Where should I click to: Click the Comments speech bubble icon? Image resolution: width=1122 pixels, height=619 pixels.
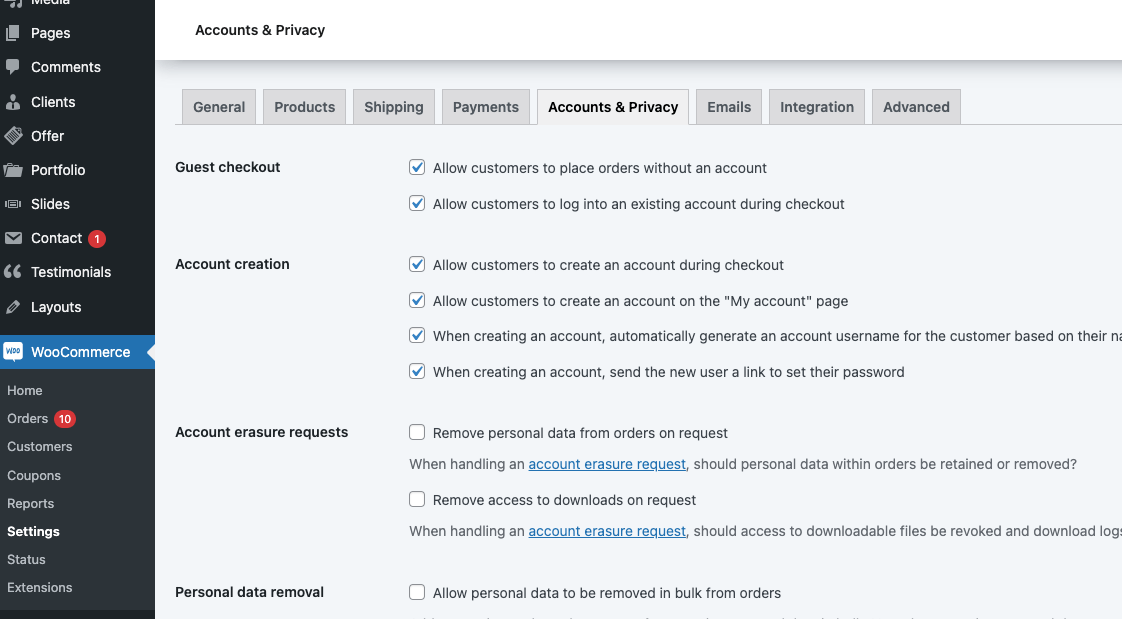(13, 67)
